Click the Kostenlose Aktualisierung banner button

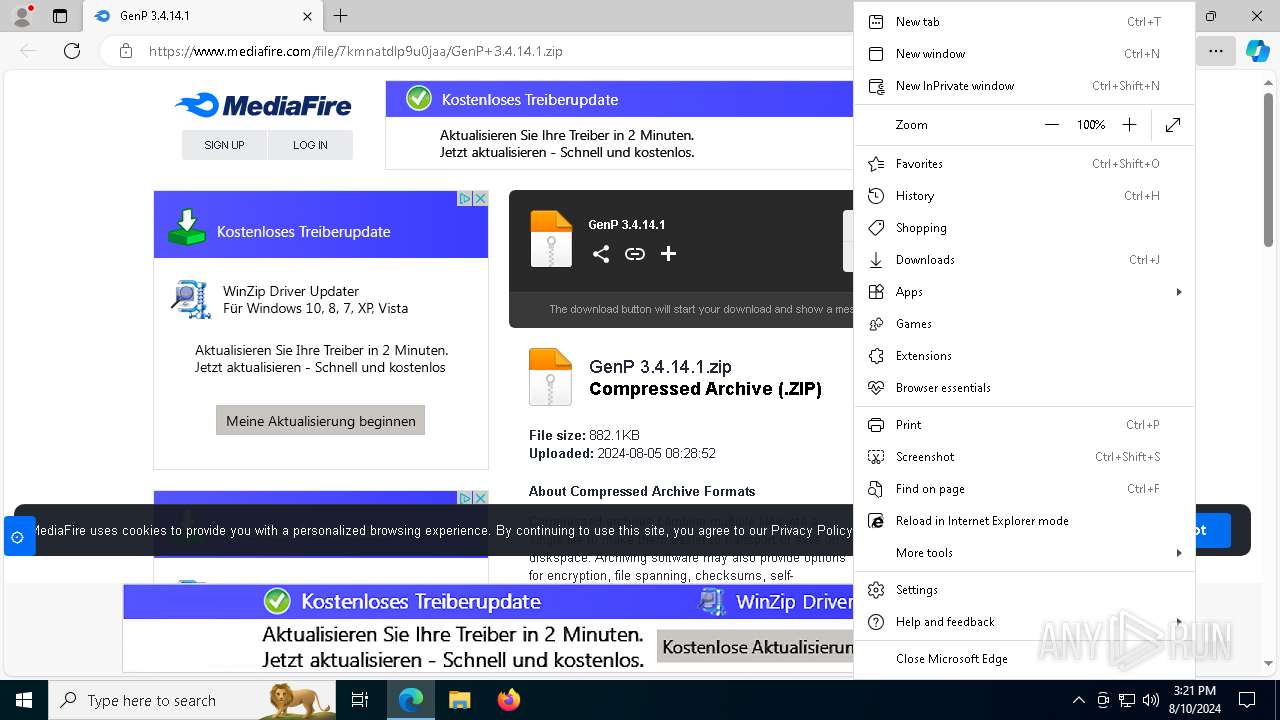click(x=755, y=647)
